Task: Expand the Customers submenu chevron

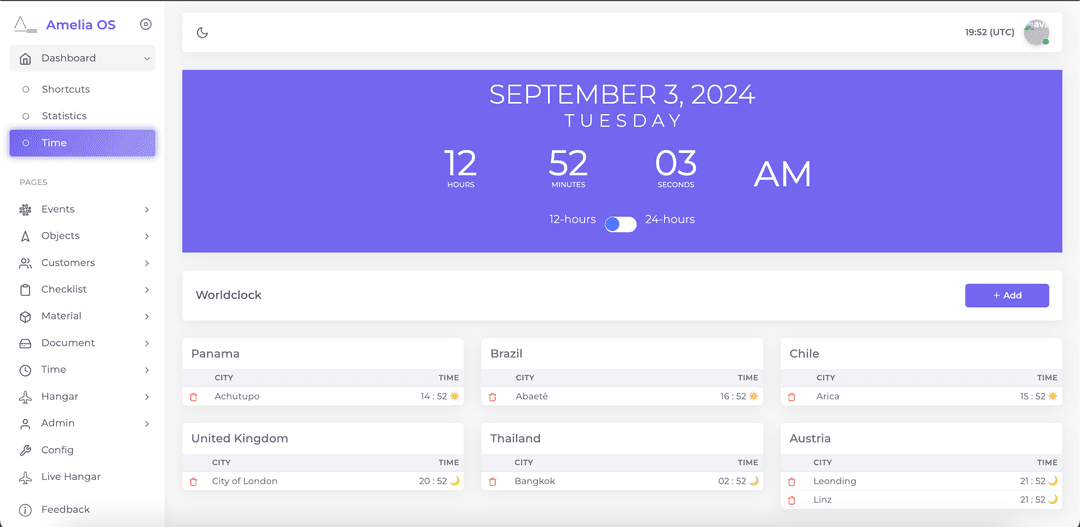Action: [x=147, y=263]
